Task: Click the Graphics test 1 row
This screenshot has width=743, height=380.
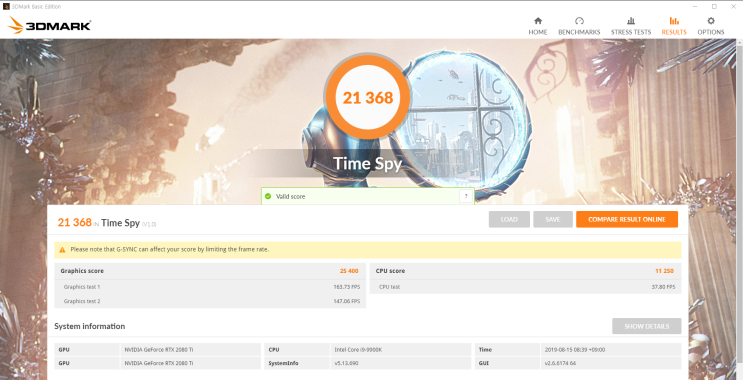Action: click(210, 287)
